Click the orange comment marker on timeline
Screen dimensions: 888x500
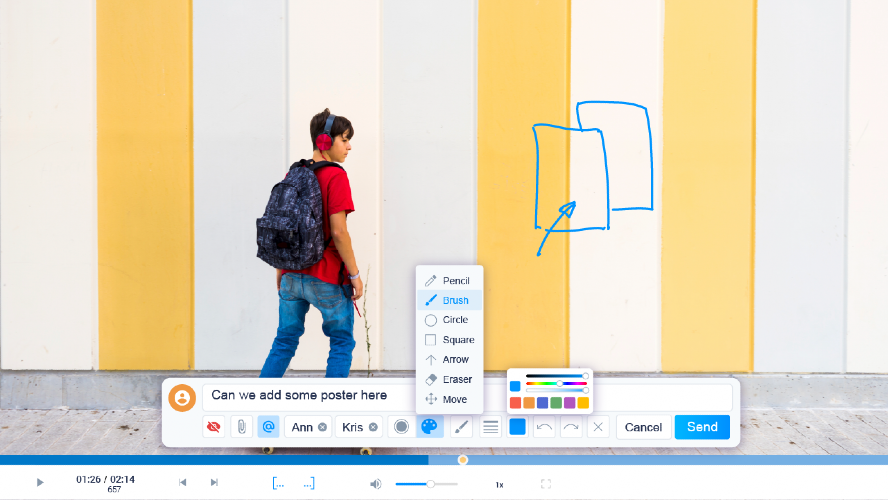click(x=463, y=460)
